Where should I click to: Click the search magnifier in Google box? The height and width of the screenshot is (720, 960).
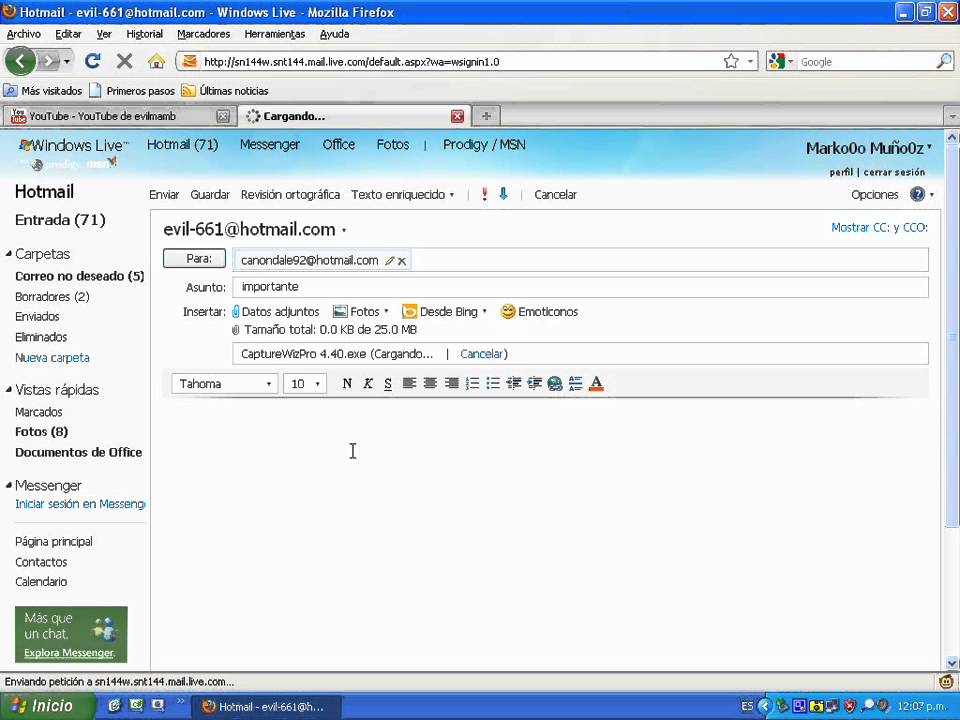tap(943, 61)
